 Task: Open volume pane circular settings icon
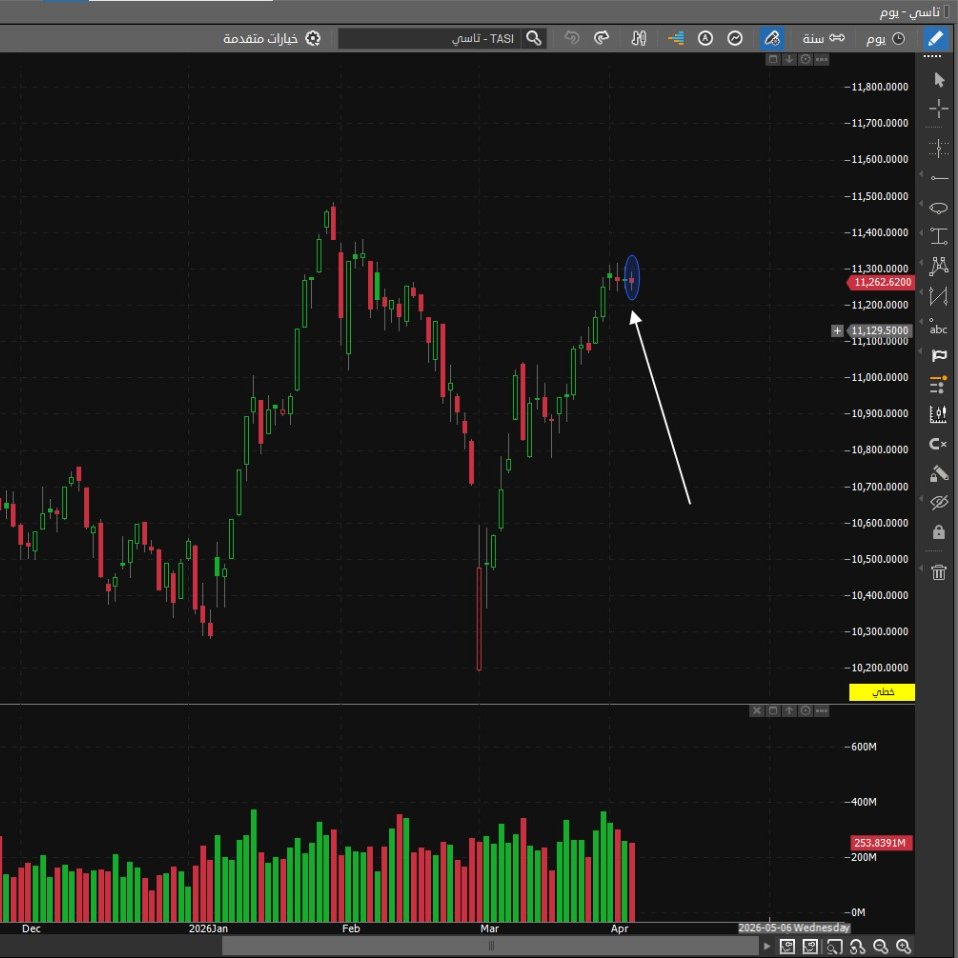click(806, 711)
